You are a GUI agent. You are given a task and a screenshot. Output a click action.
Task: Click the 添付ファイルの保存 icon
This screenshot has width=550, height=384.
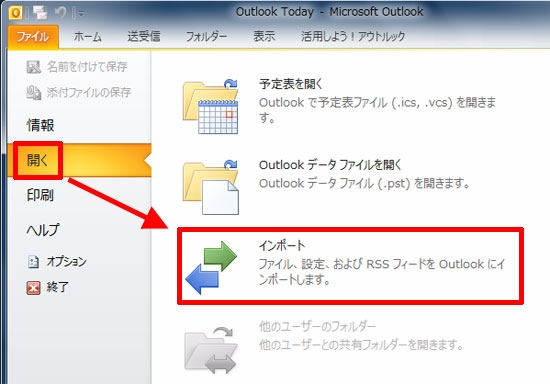tap(34, 93)
